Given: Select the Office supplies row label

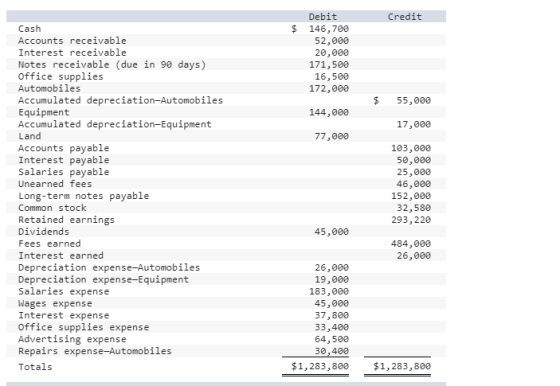Looking at the screenshot, I should (x=61, y=76).
